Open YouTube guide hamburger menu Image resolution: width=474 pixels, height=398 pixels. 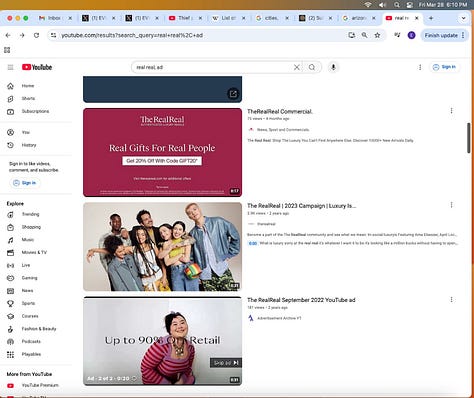(10, 67)
